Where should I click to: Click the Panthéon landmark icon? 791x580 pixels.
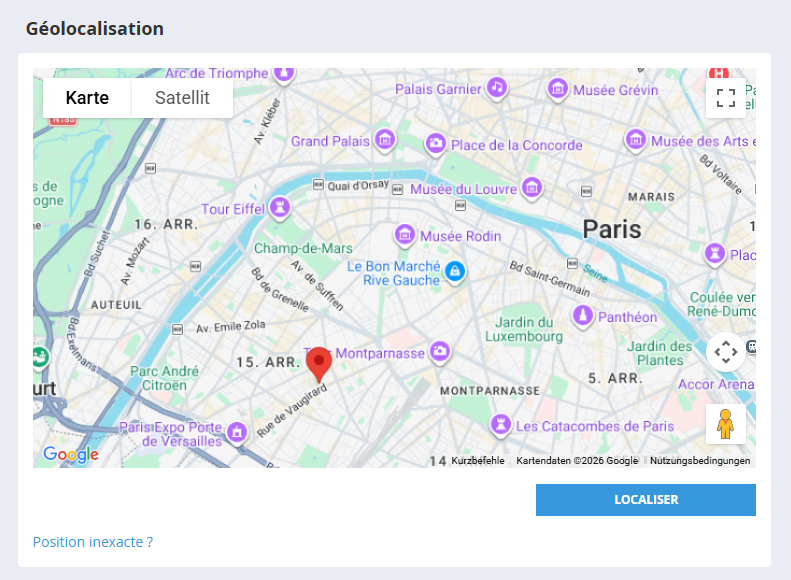(x=583, y=316)
